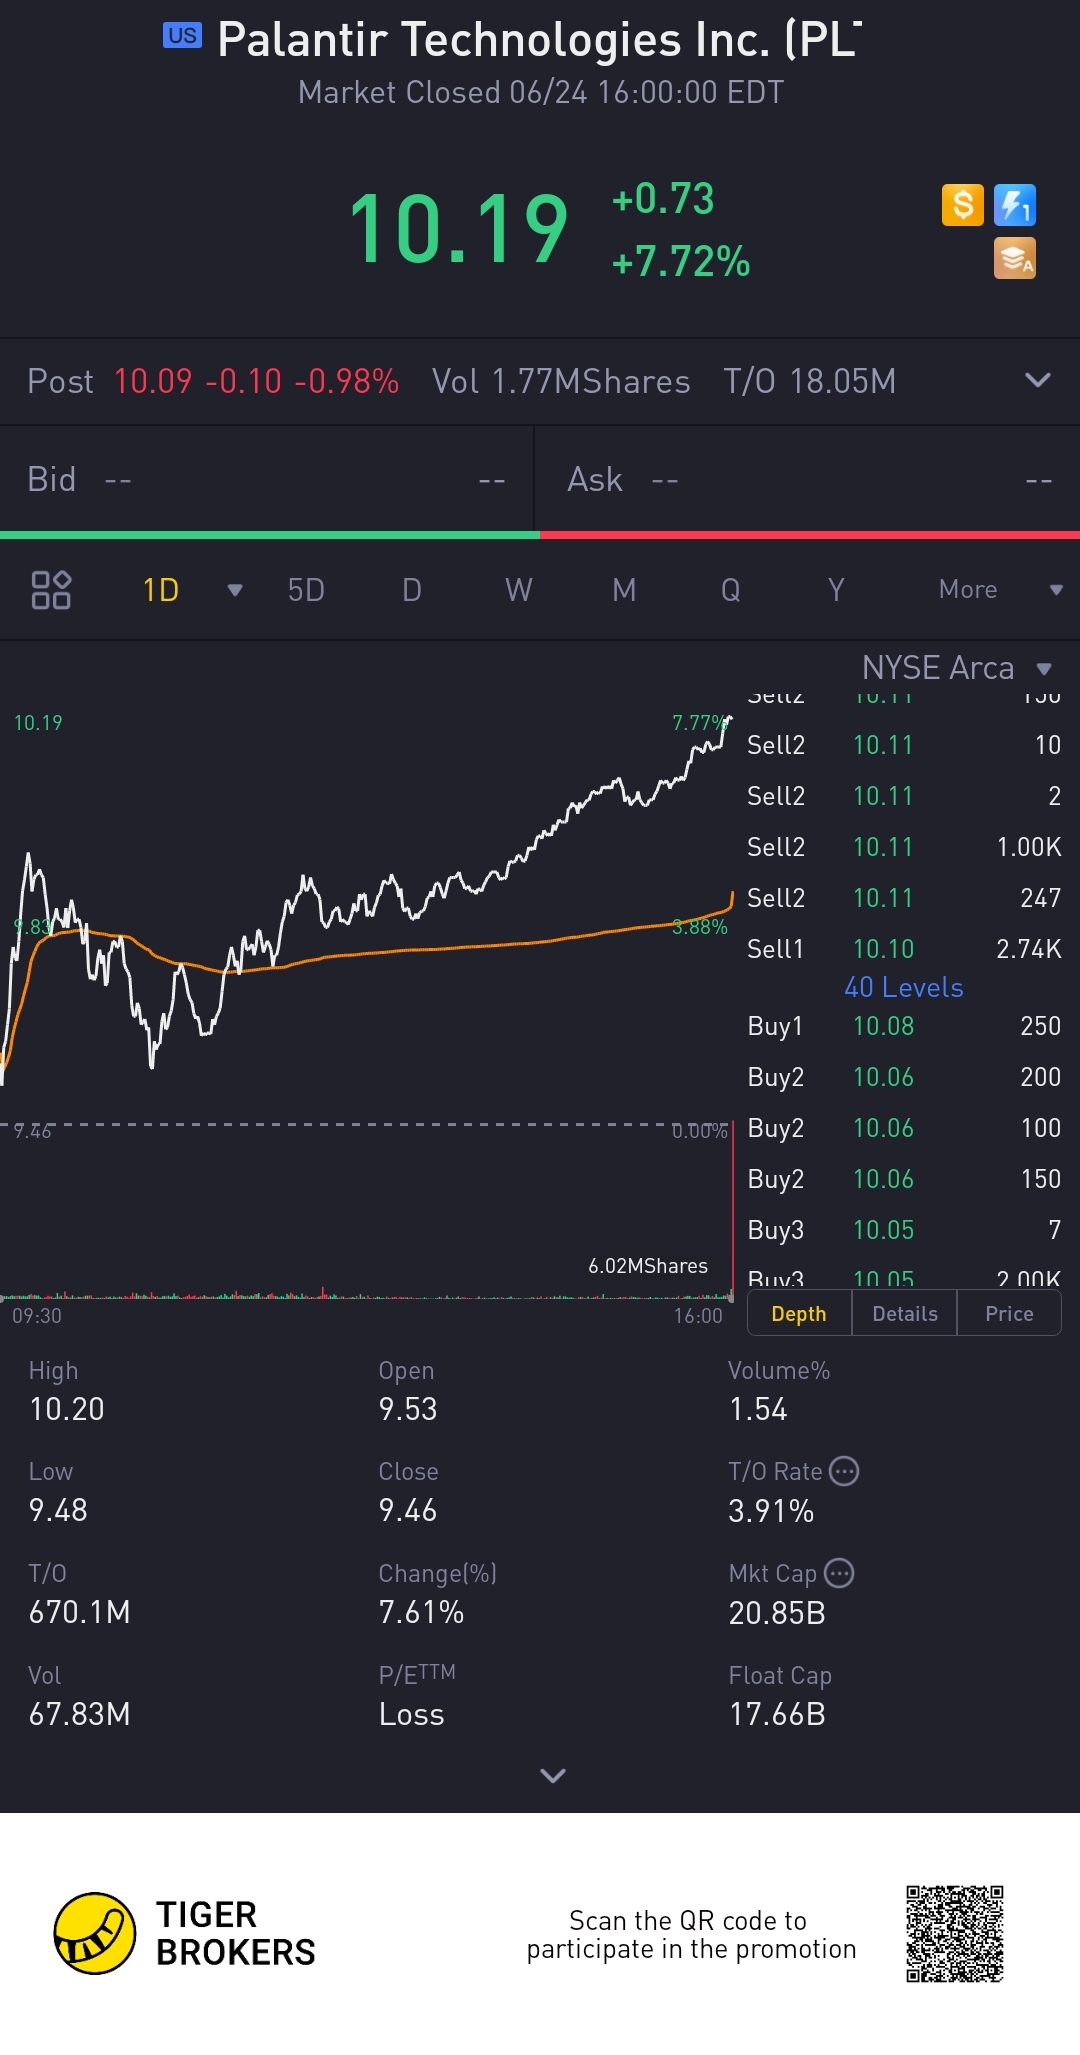
Task: Open T/O Rate info bubble icon
Action: pos(845,1471)
